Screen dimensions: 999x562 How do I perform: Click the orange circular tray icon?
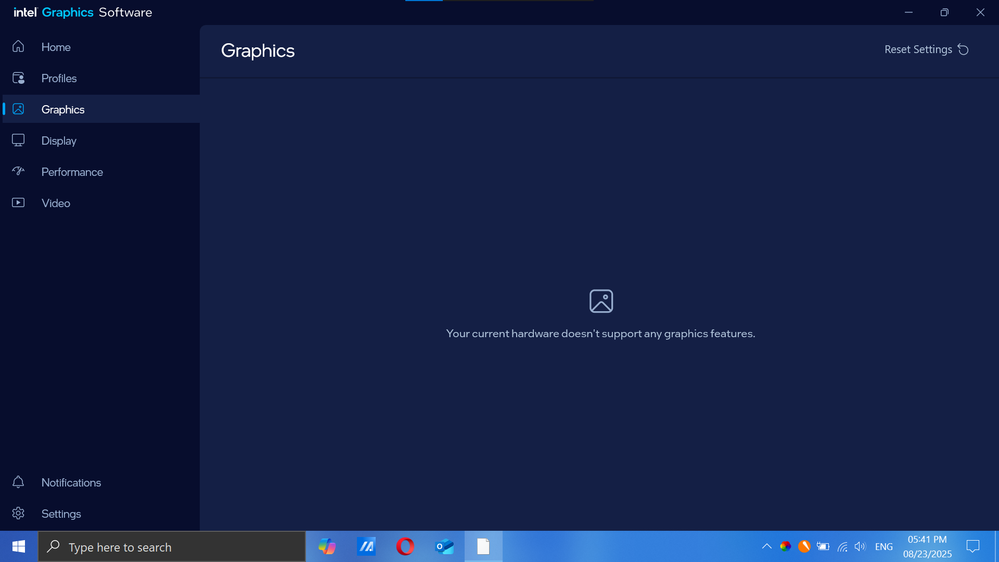coord(804,547)
